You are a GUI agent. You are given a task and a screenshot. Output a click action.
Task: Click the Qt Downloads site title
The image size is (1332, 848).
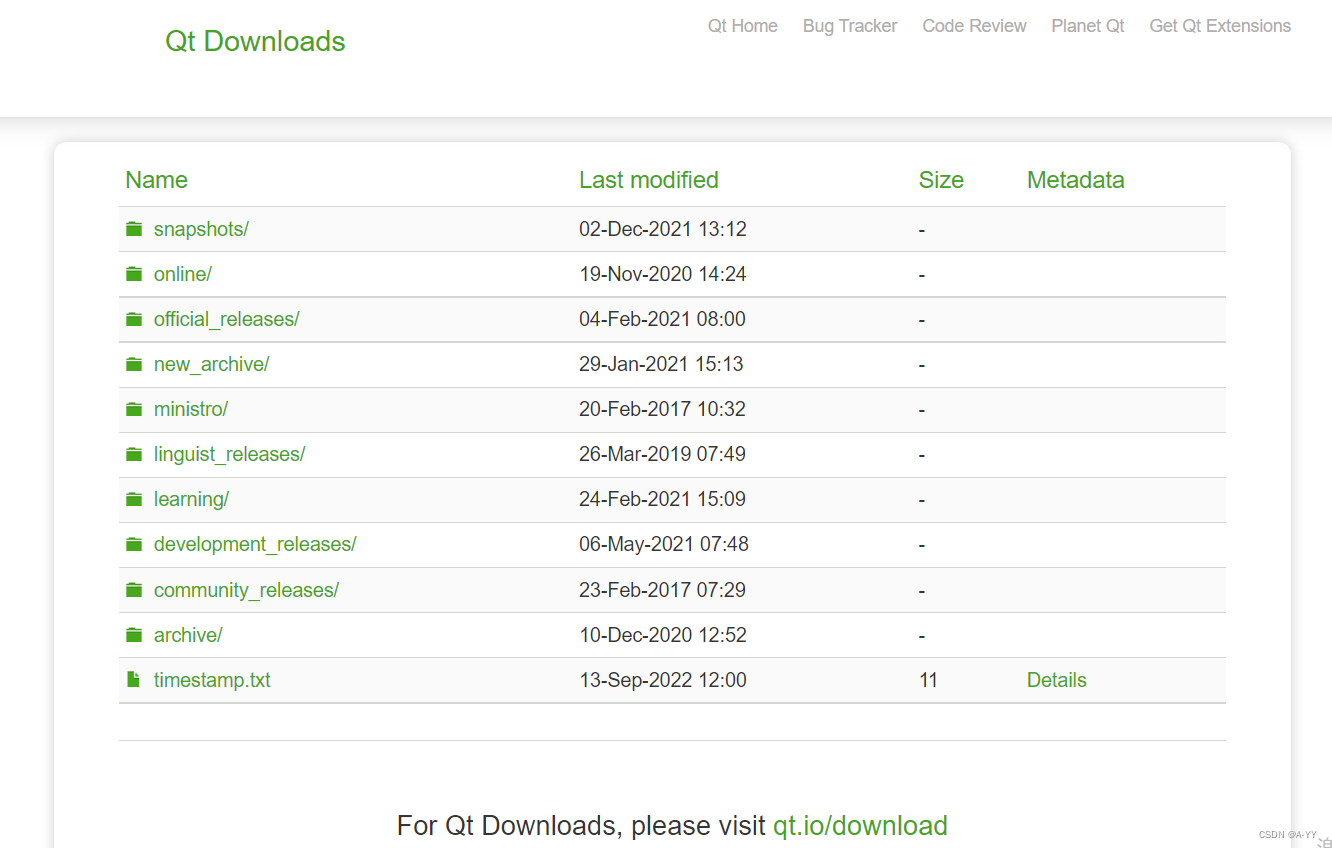255,41
